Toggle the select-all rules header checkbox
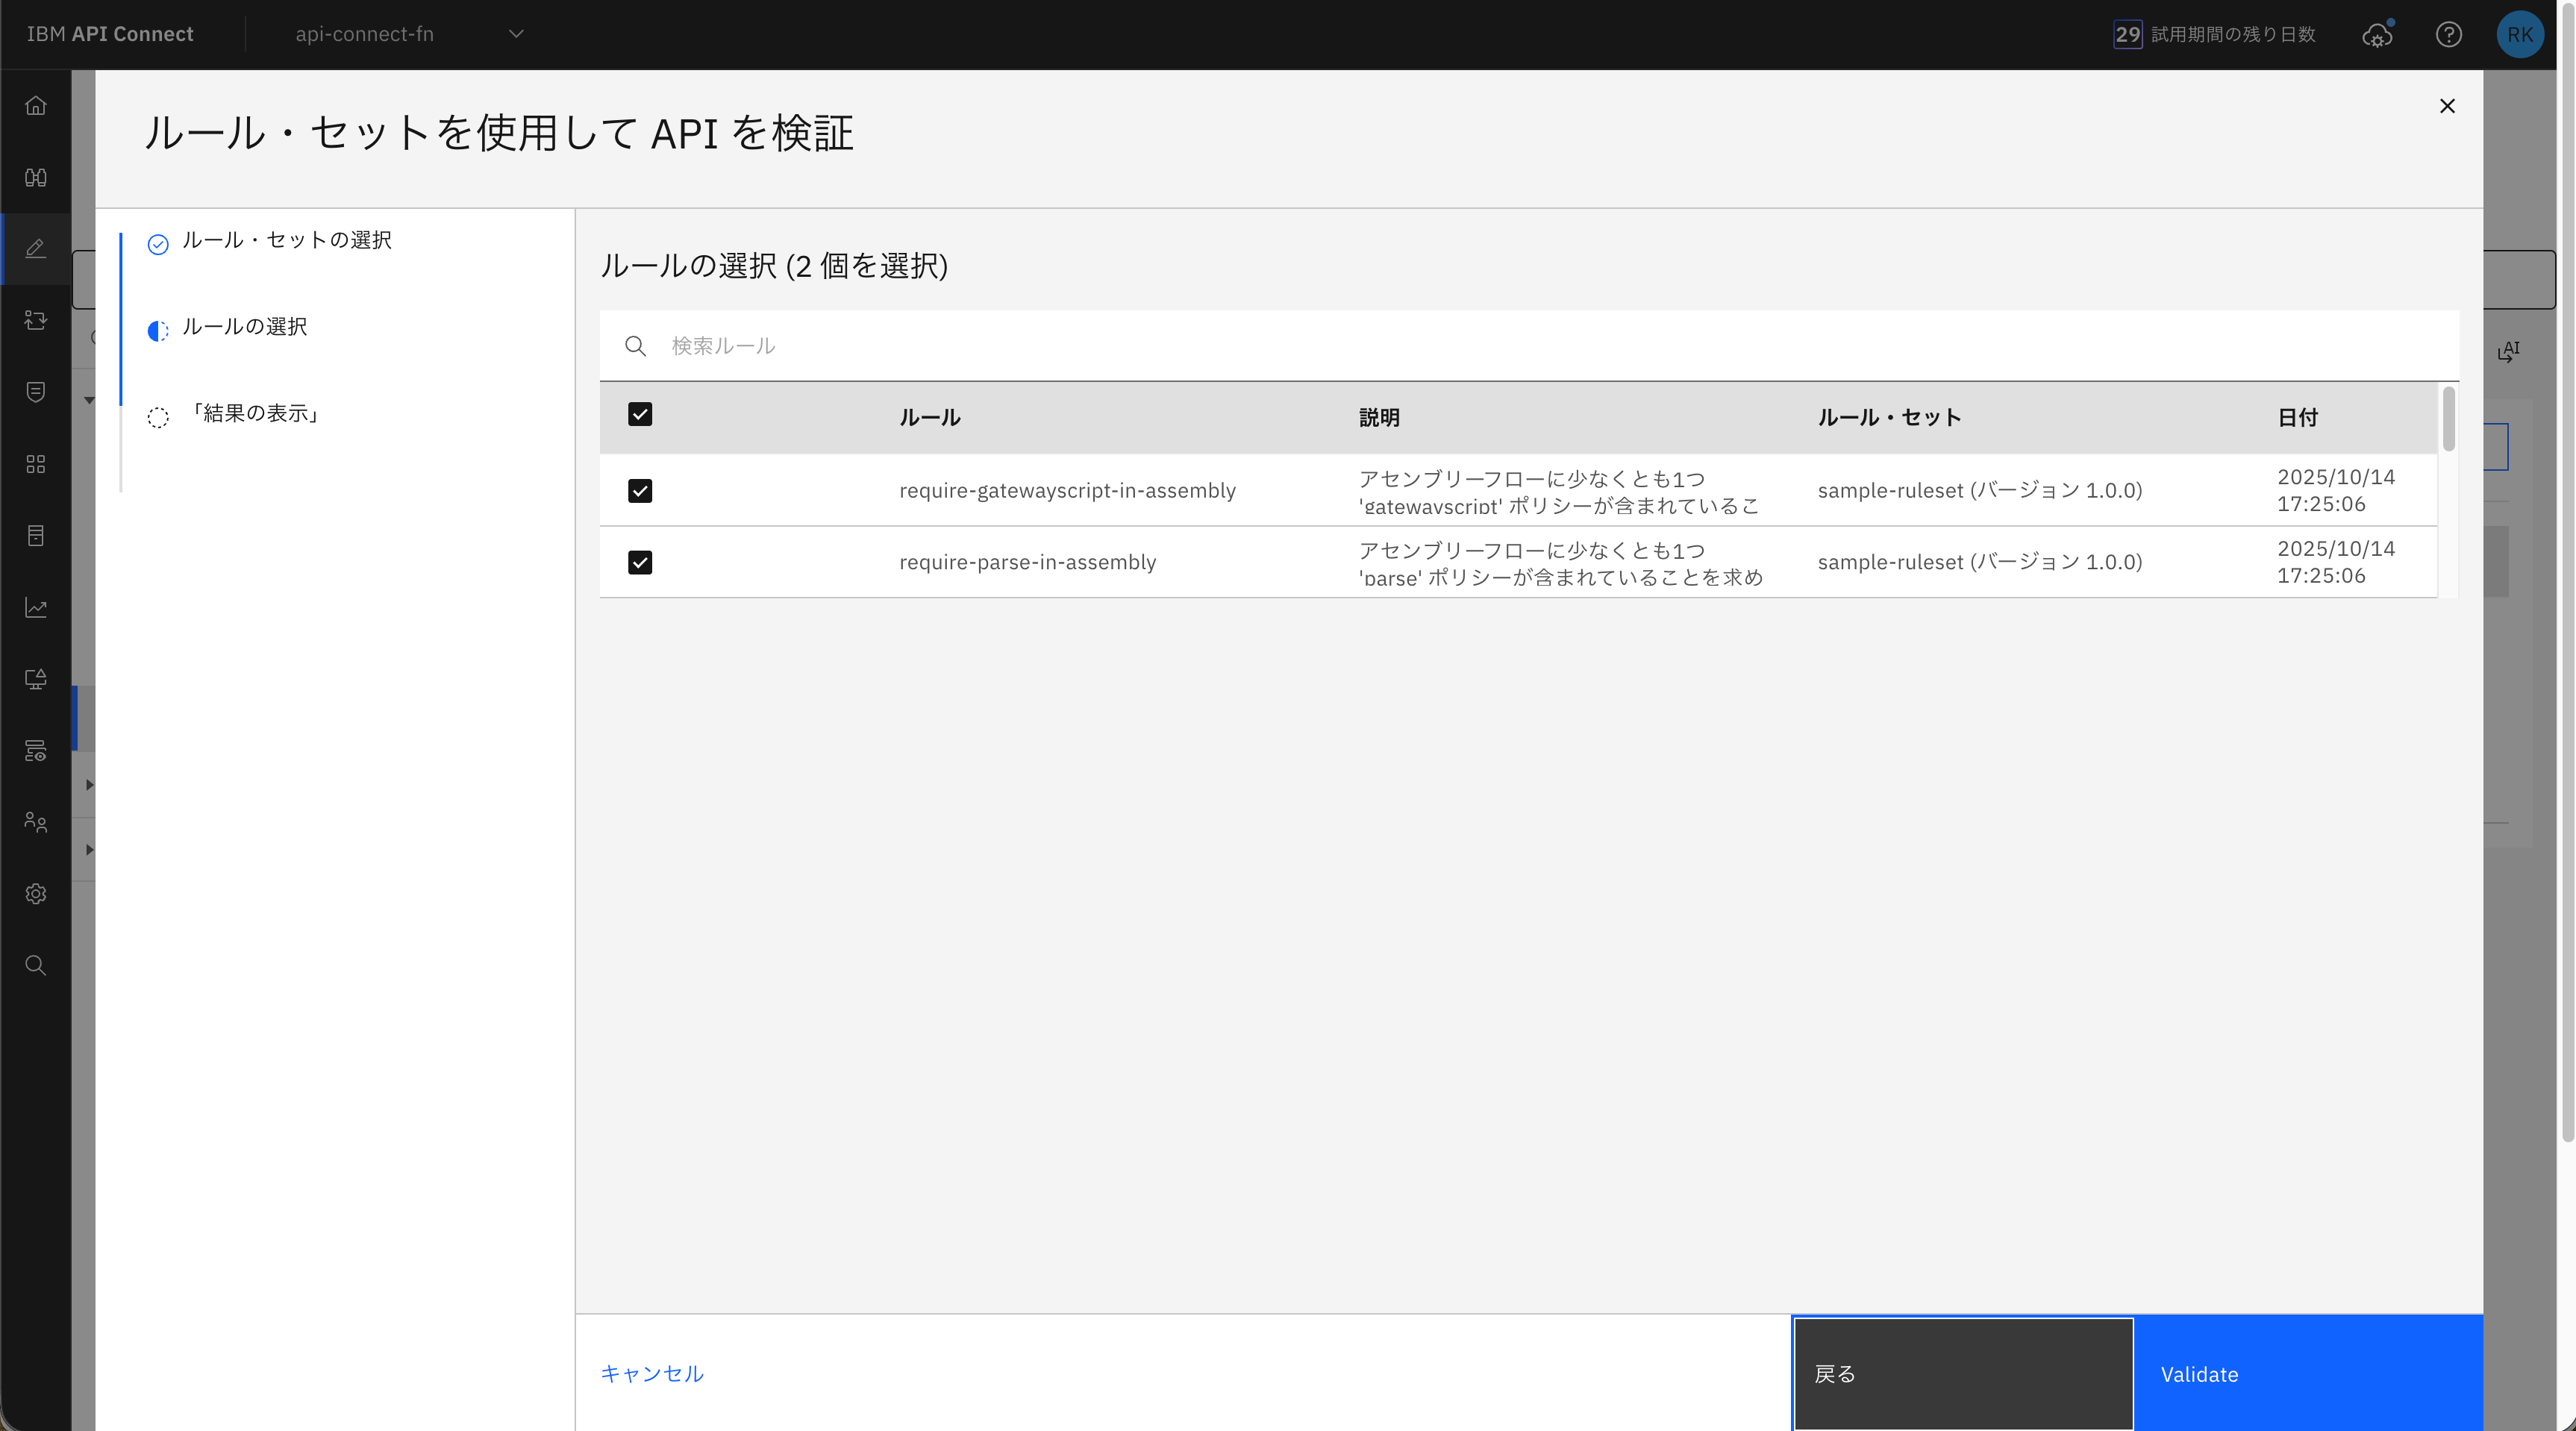This screenshot has height=1431, width=2576. click(640, 415)
